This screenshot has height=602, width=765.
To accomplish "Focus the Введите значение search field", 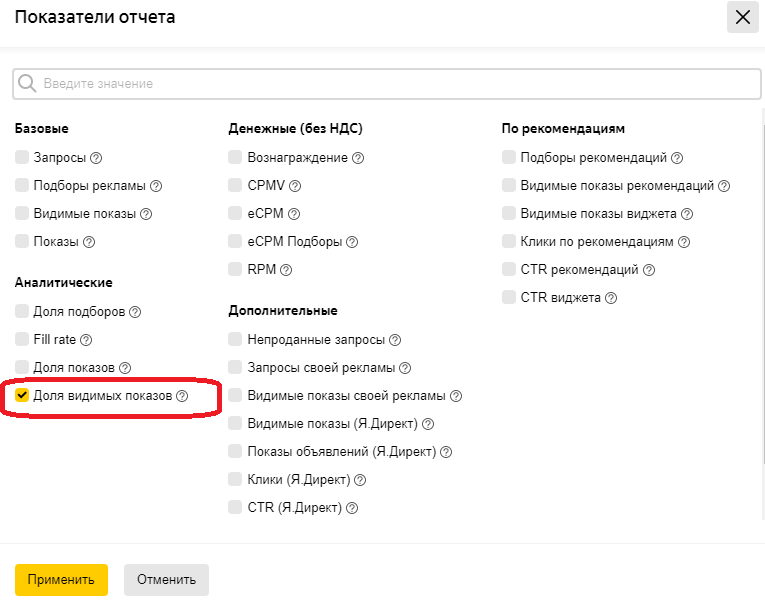I will point(386,84).
